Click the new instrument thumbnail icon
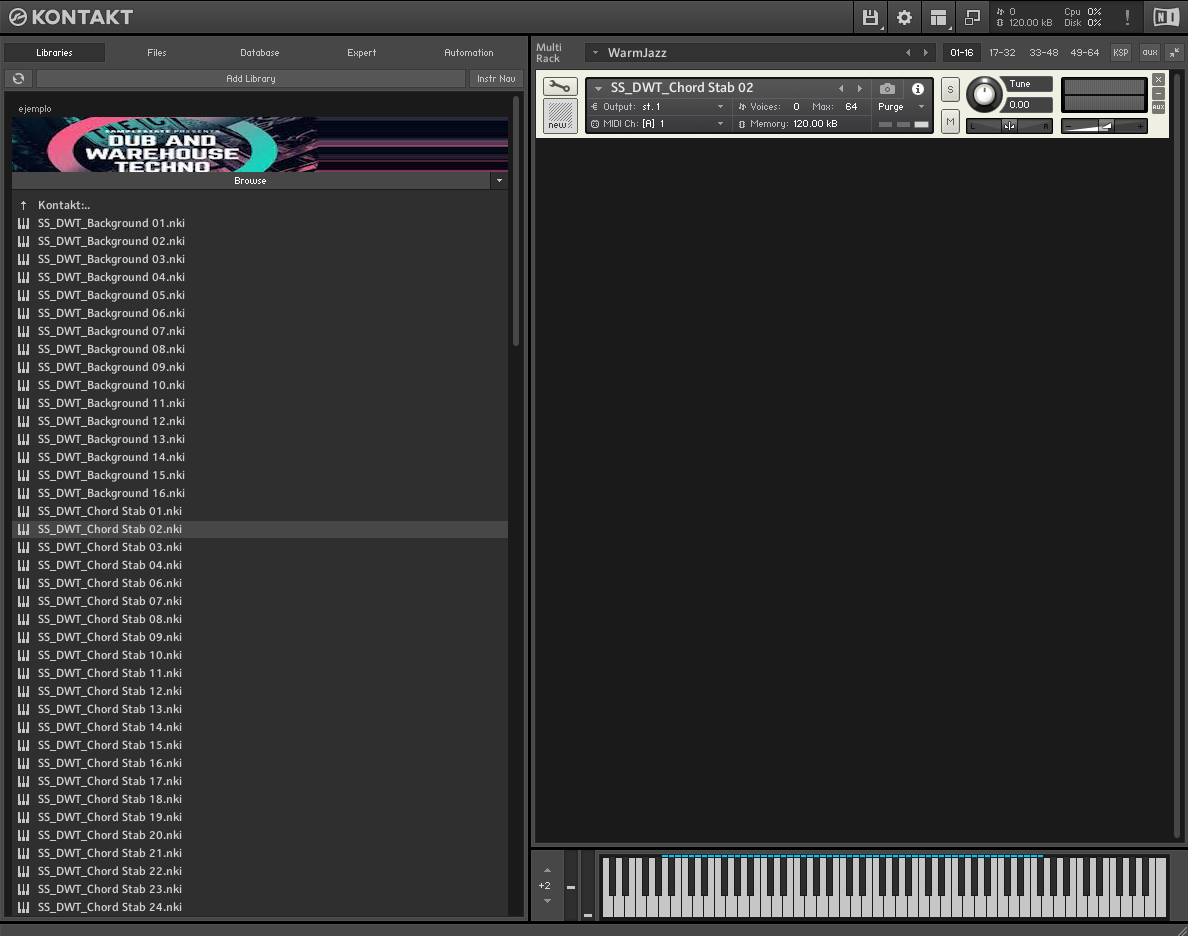 point(560,115)
